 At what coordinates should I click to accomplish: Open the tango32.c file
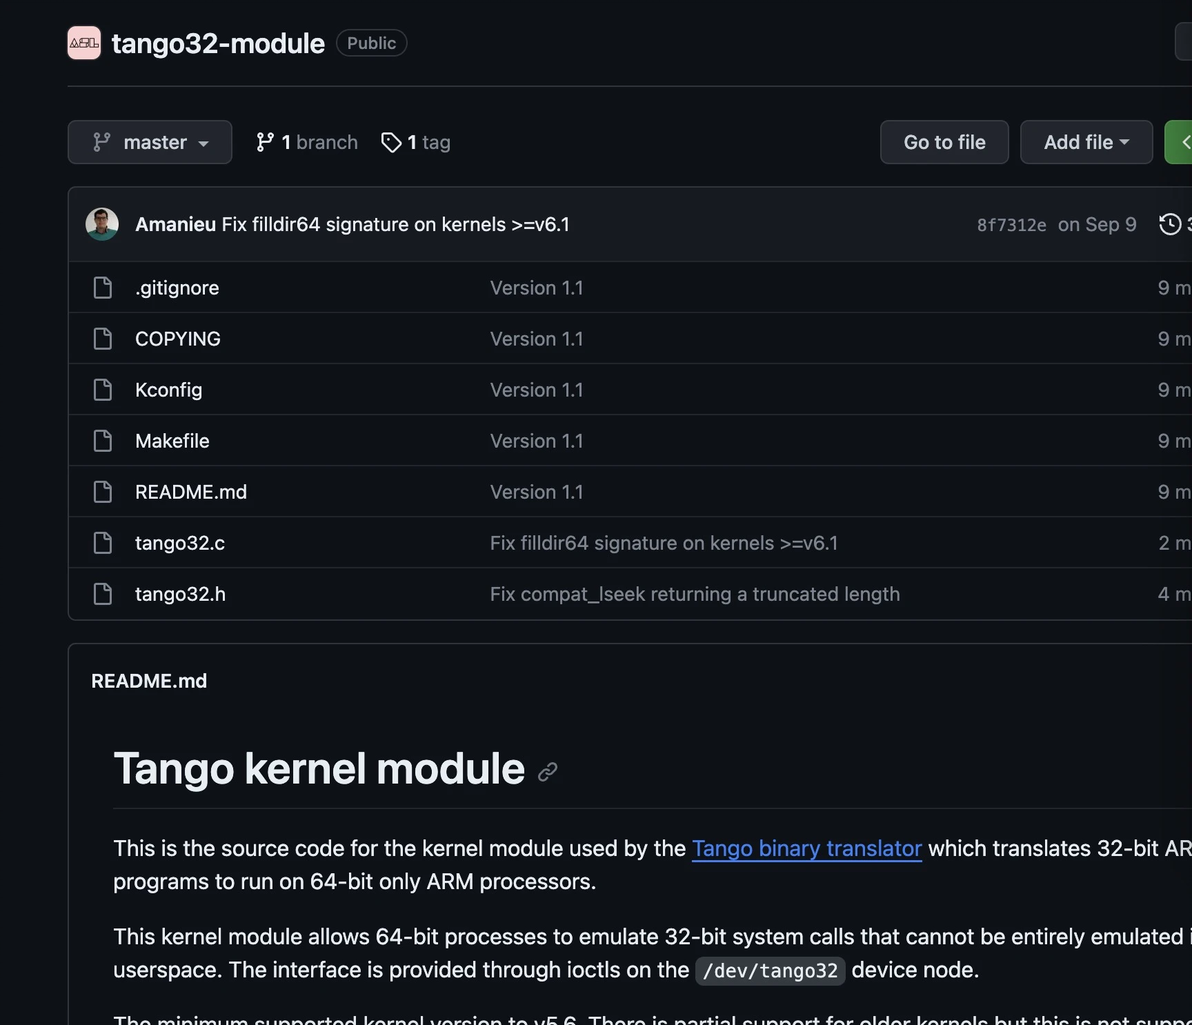(x=180, y=543)
